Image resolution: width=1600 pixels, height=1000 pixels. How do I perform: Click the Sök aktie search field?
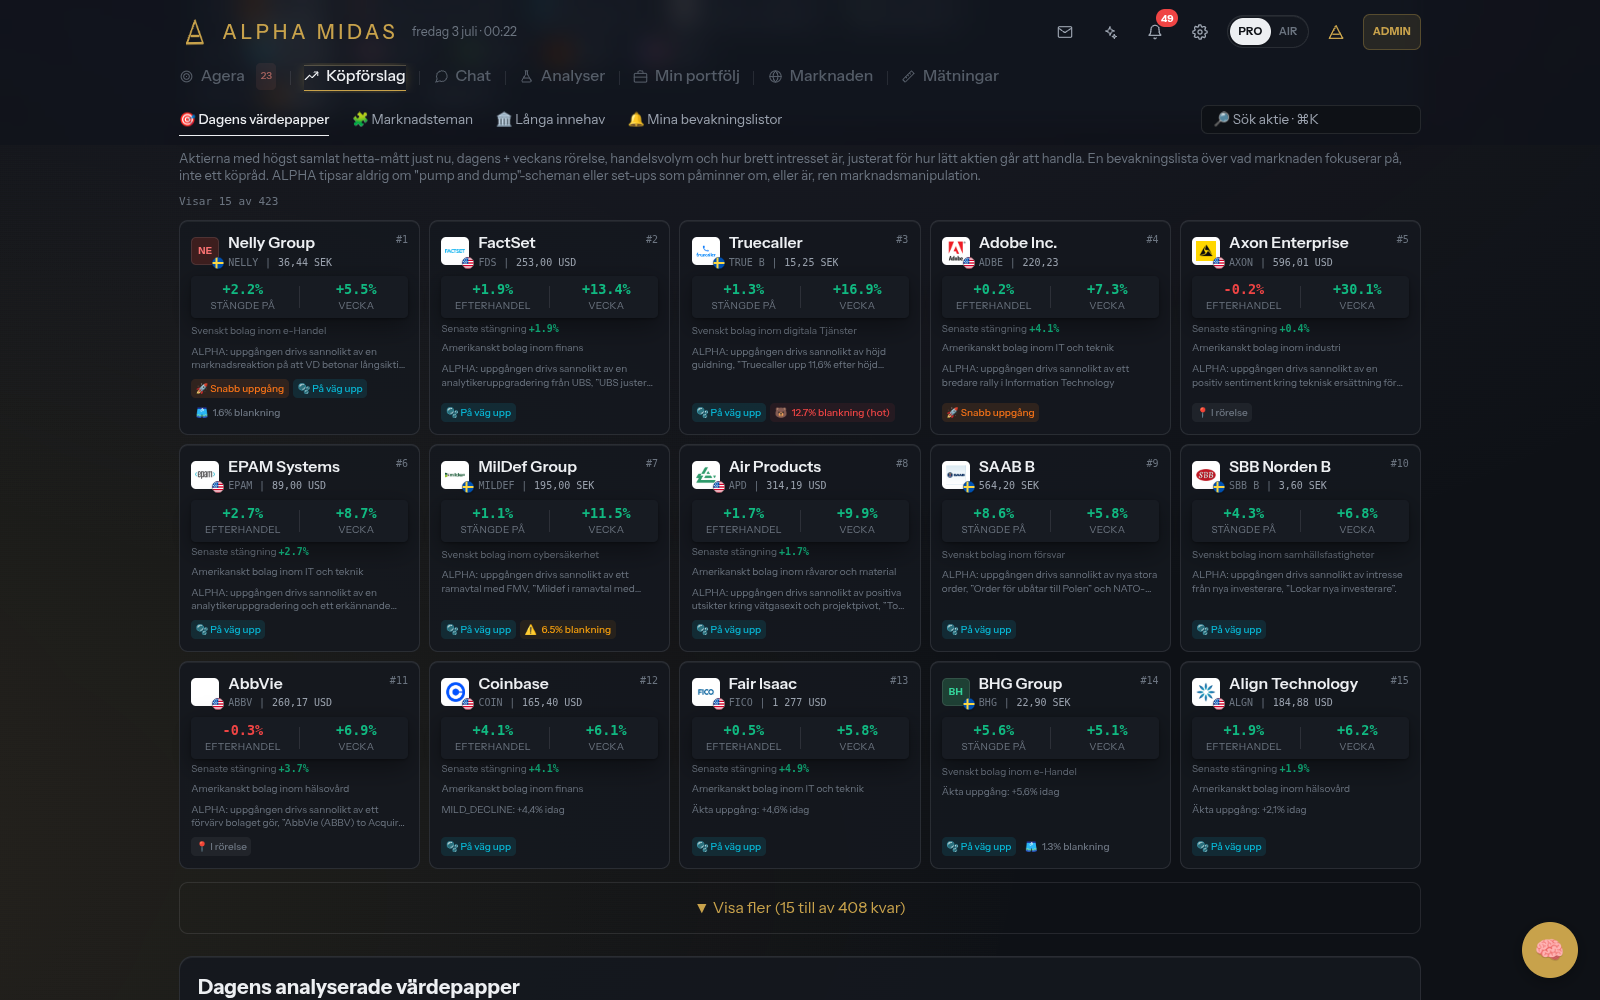coord(1310,119)
